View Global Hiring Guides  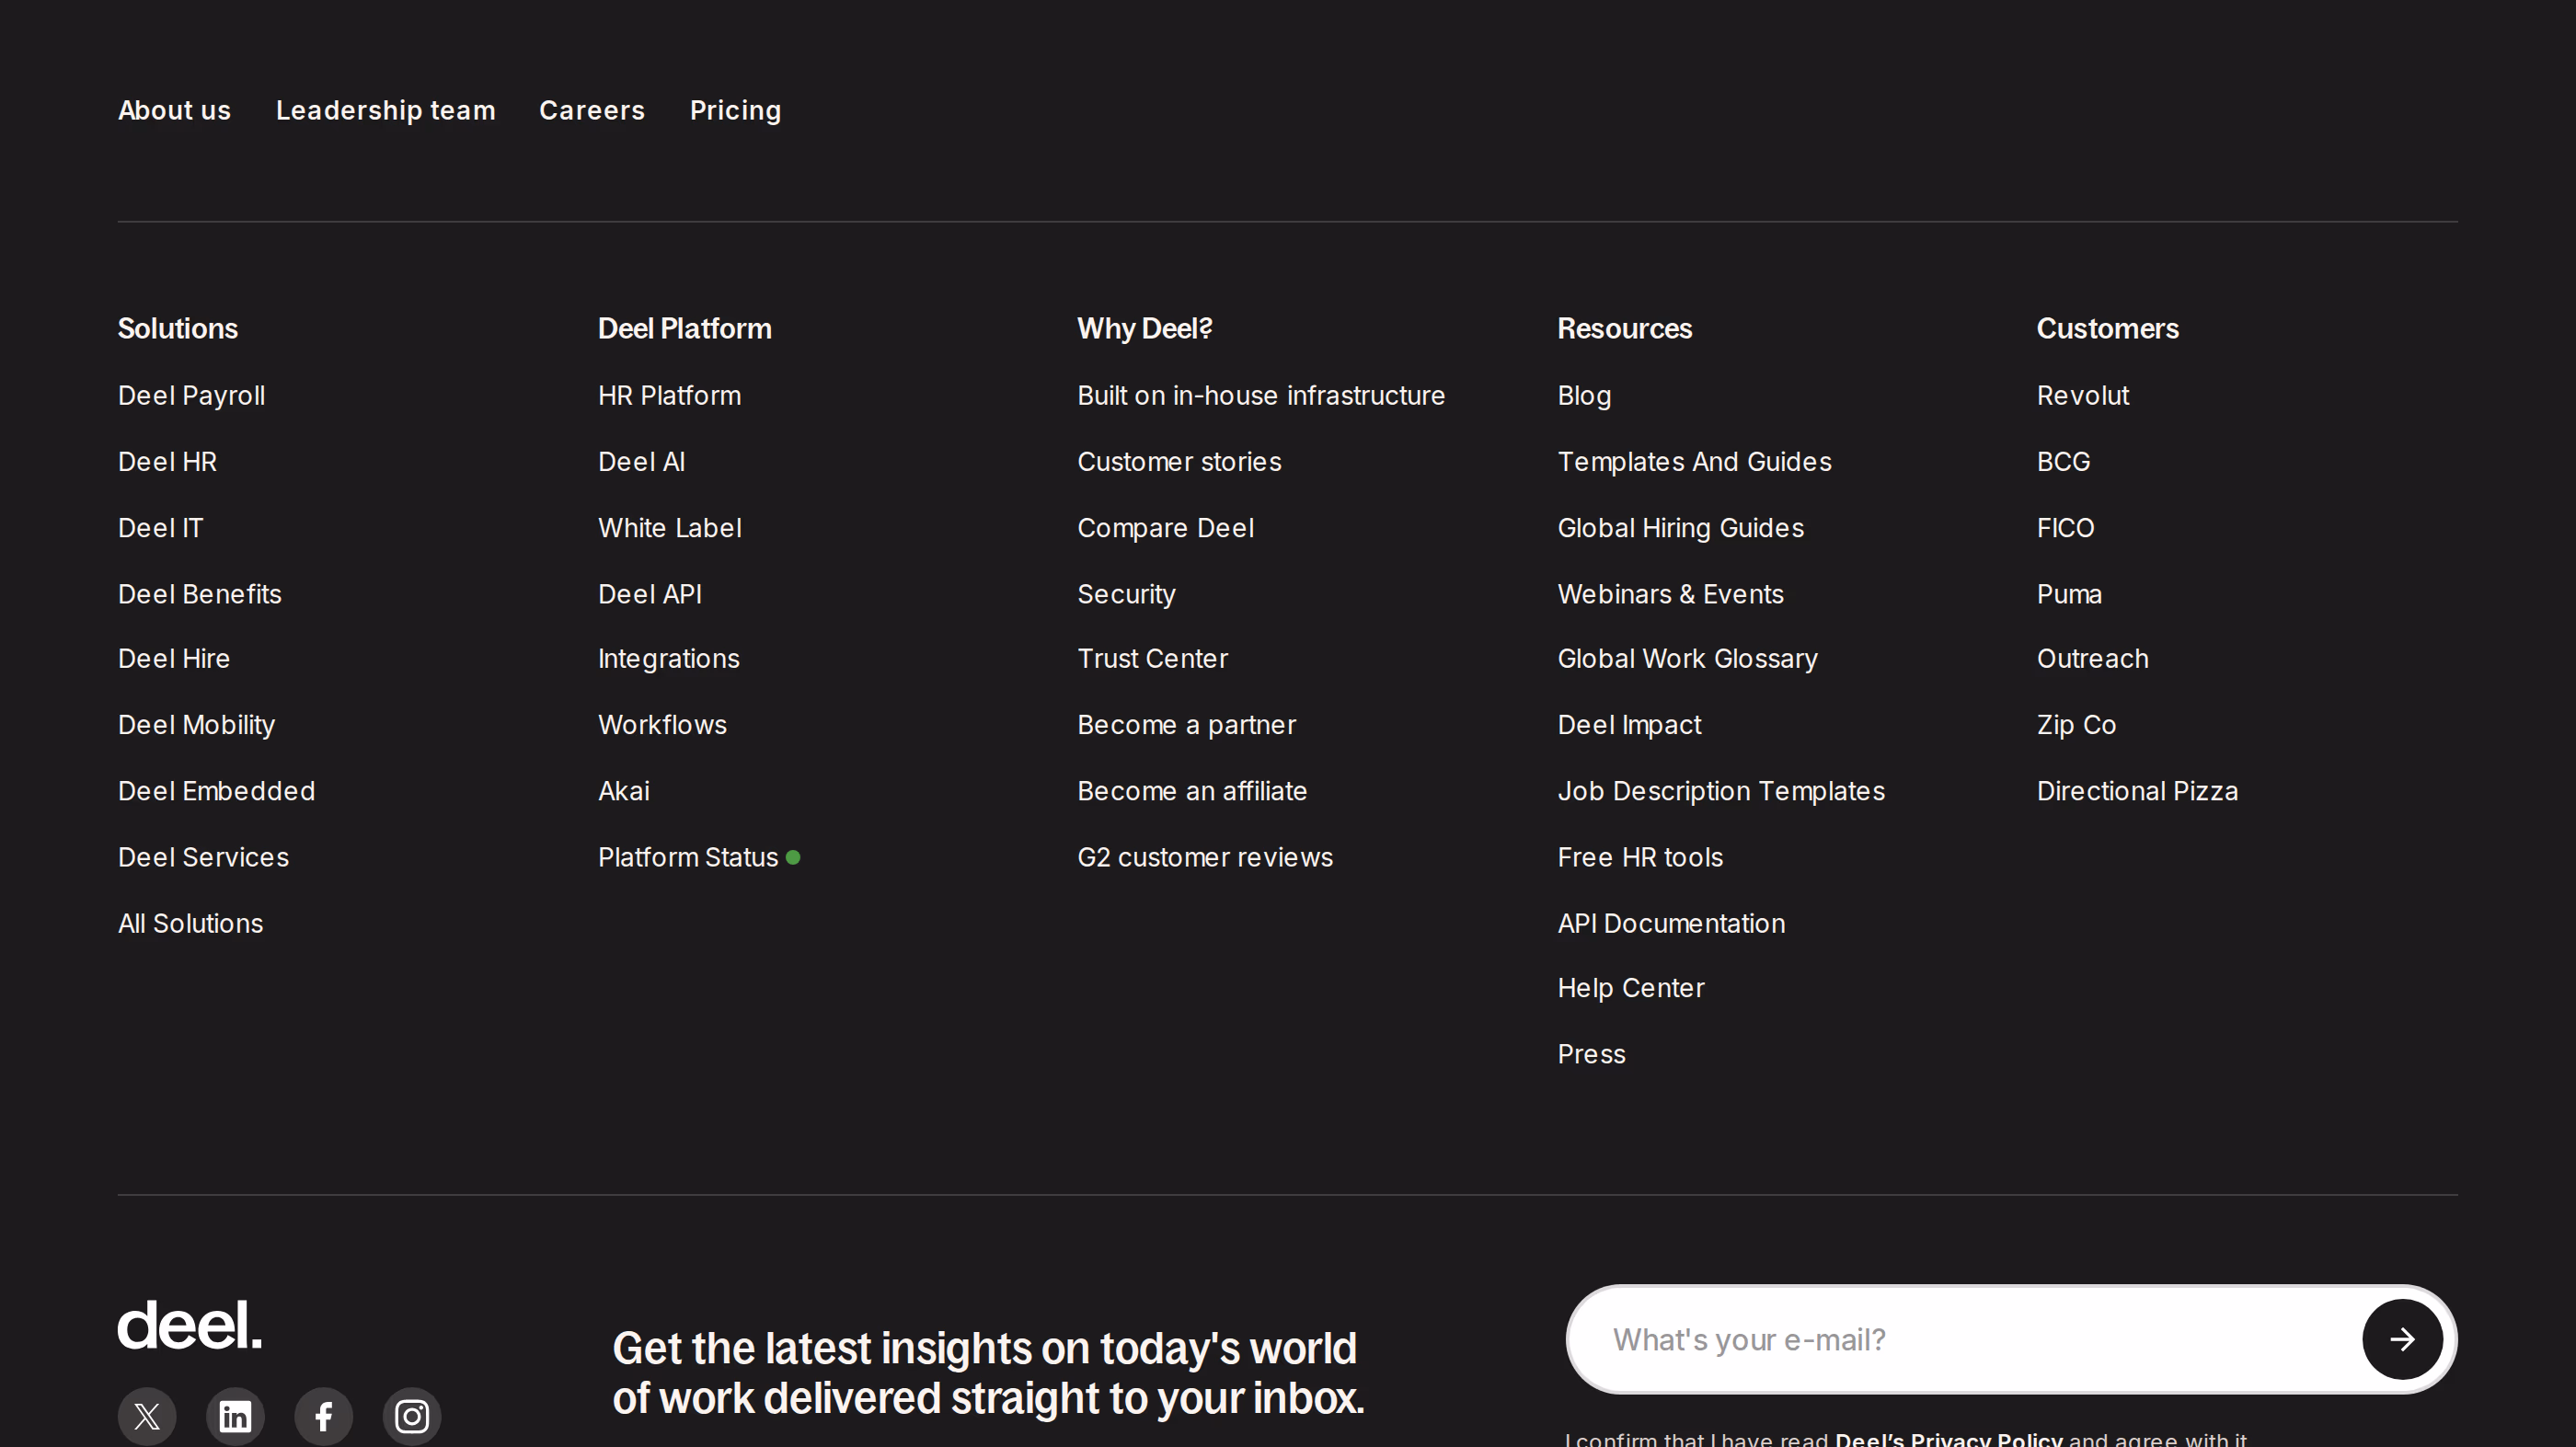point(1680,528)
